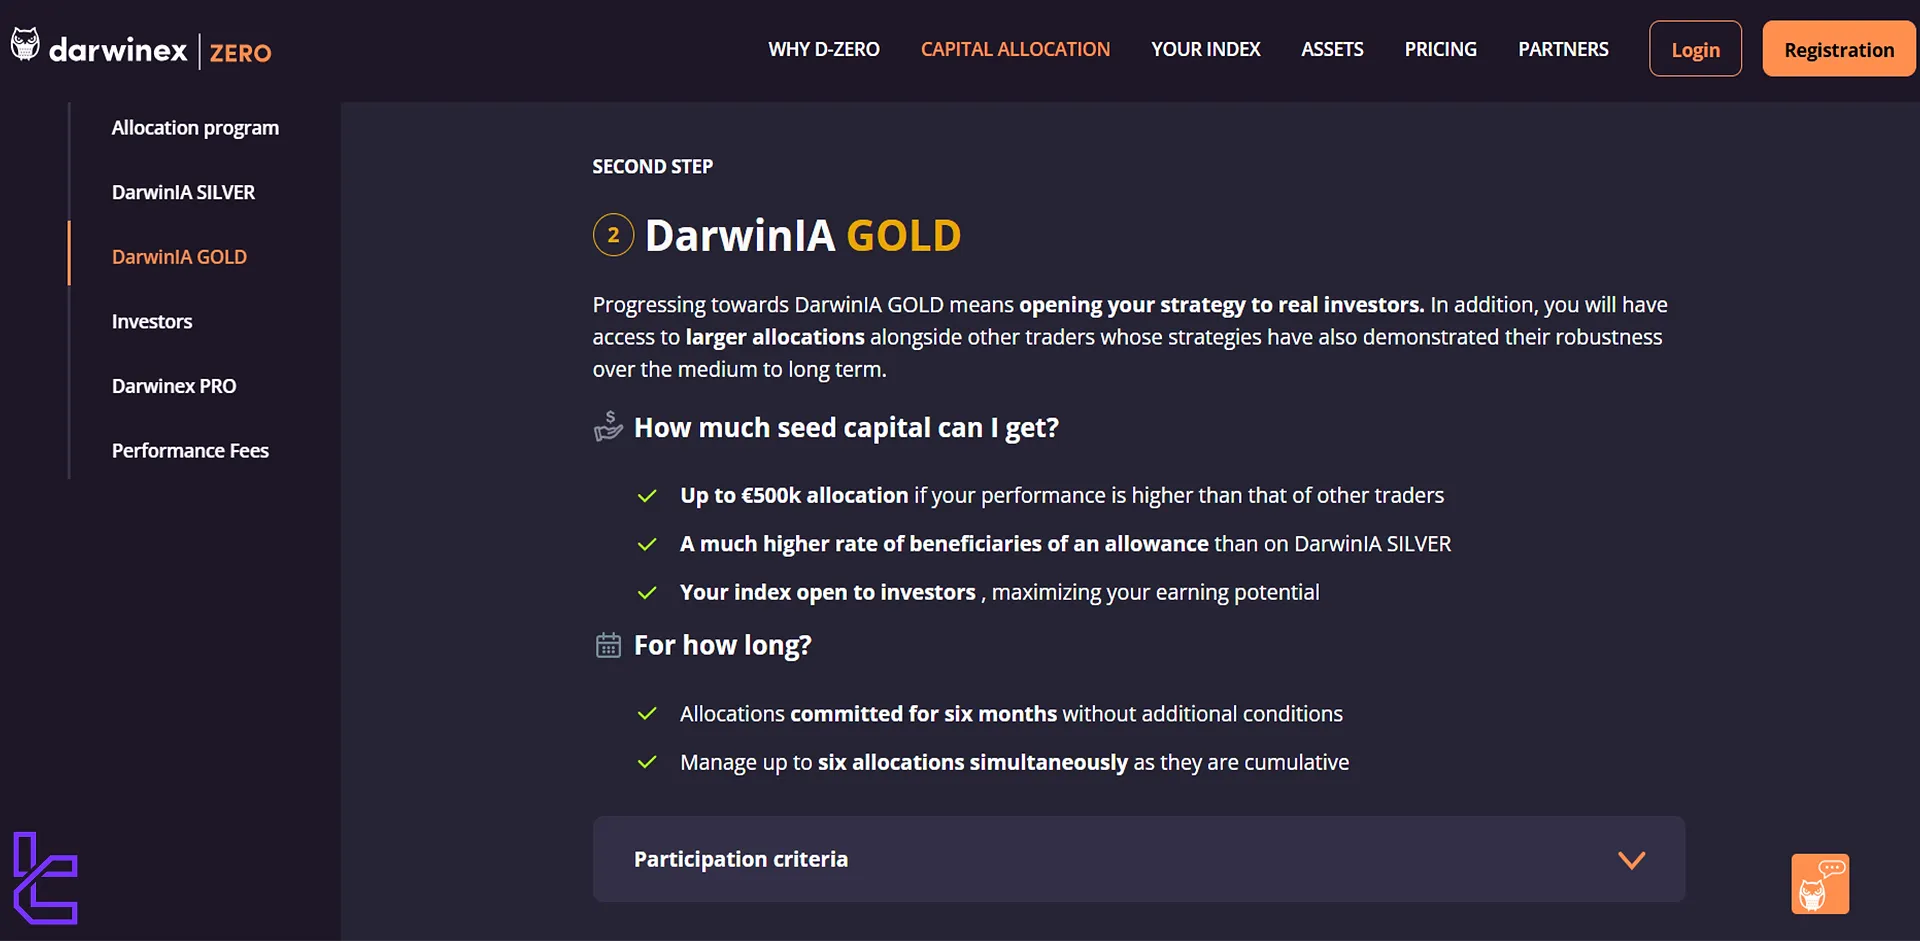Click the calendar icon beside For how long
This screenshot has width=1920, height=941.
[x=608, y=646]
